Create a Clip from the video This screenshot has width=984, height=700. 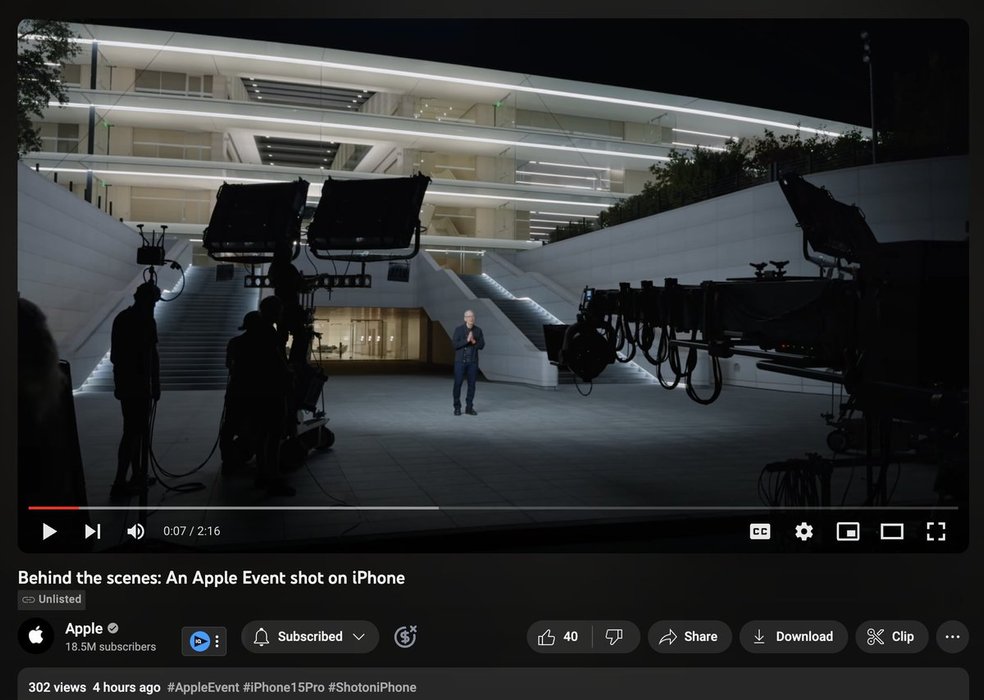[x=891, y=637]
